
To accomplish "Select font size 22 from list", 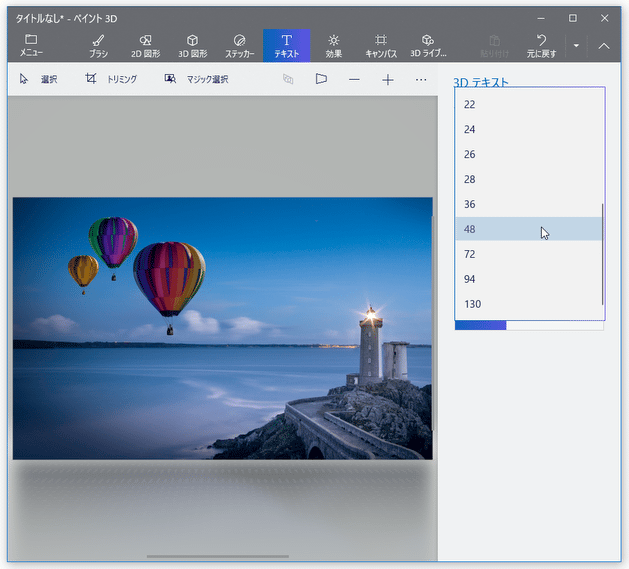I will coord(529,104).
